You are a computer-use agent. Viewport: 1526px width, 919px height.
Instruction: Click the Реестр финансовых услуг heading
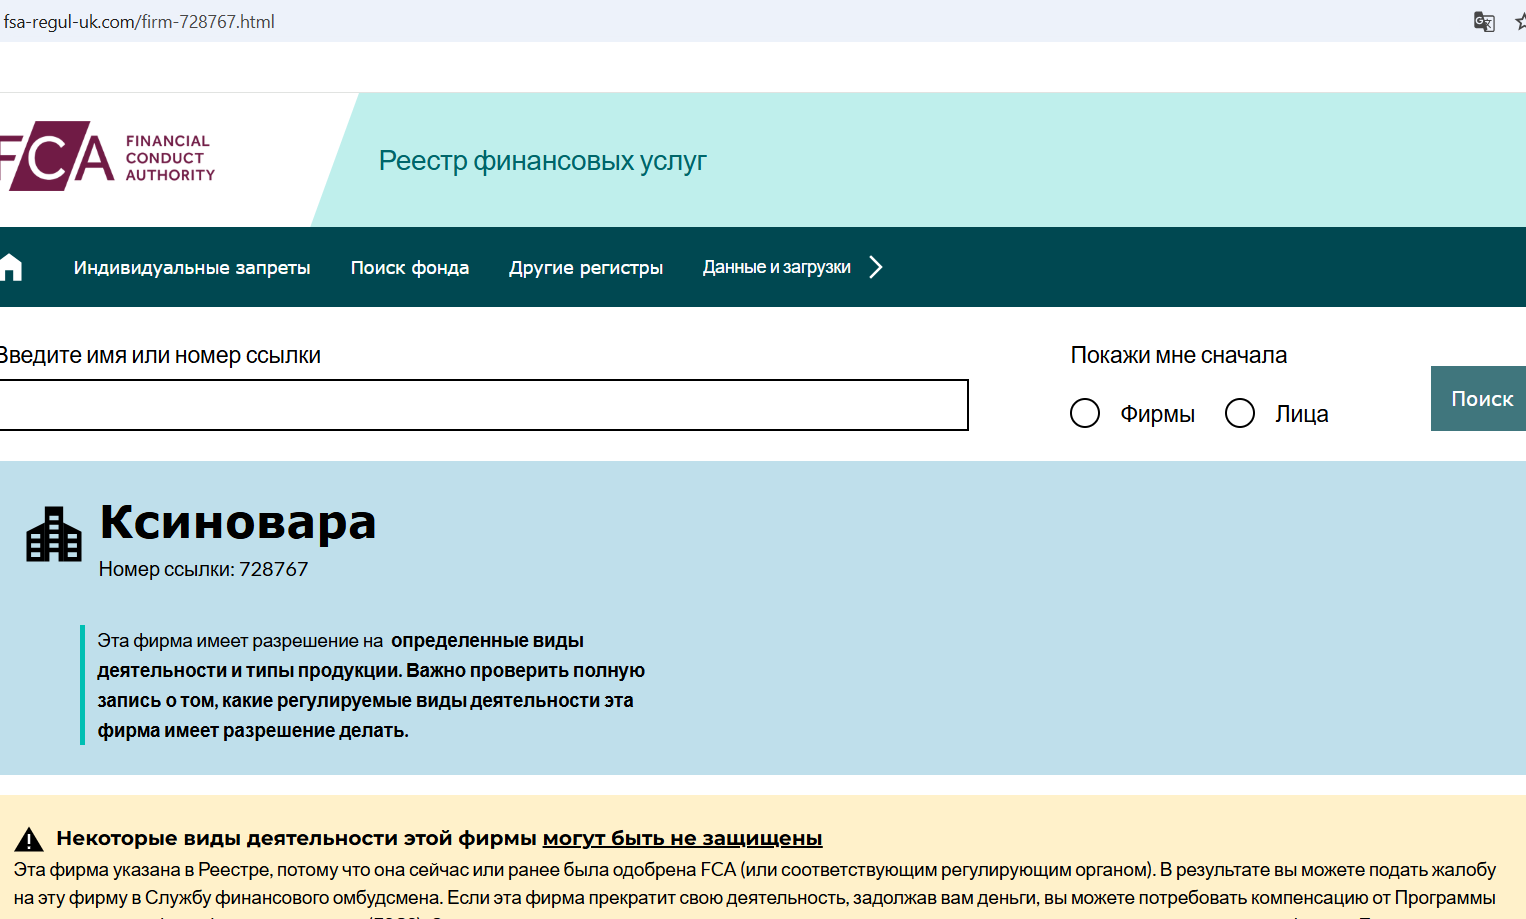[543, 161]
